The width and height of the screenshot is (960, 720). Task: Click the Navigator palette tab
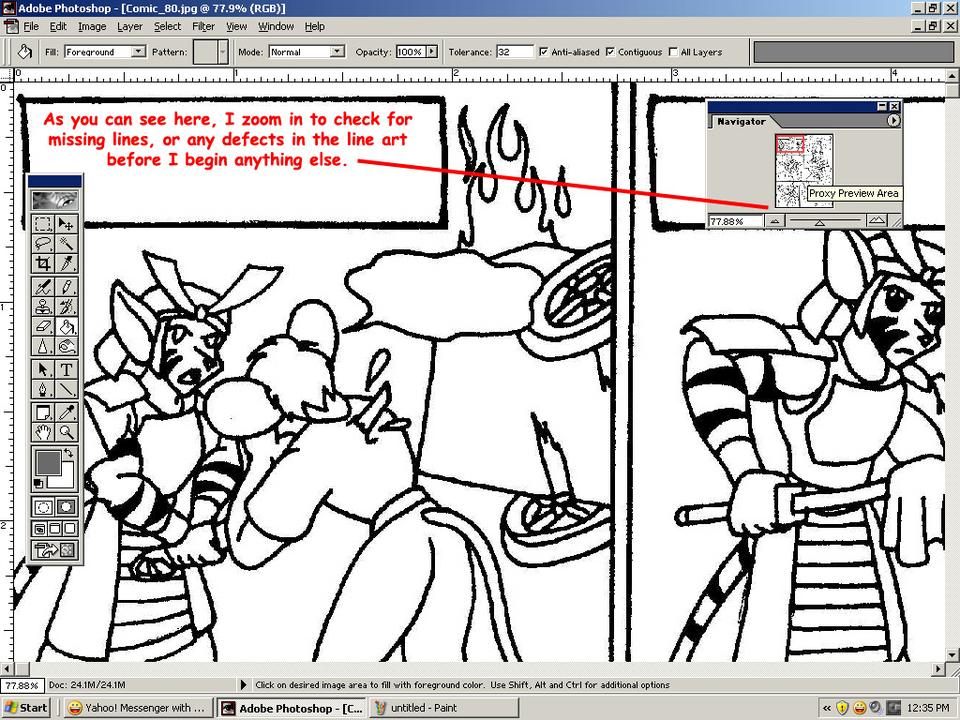click(741, 121)
